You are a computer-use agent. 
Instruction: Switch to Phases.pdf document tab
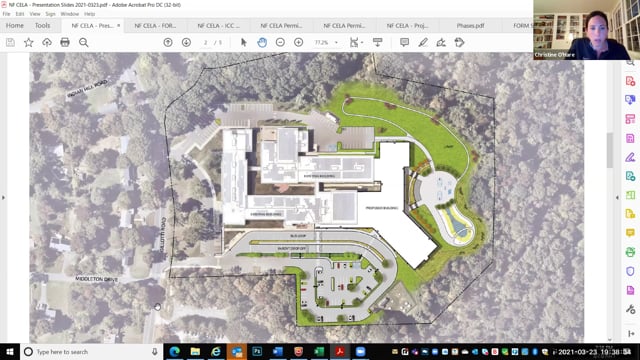tap(470, 25)
